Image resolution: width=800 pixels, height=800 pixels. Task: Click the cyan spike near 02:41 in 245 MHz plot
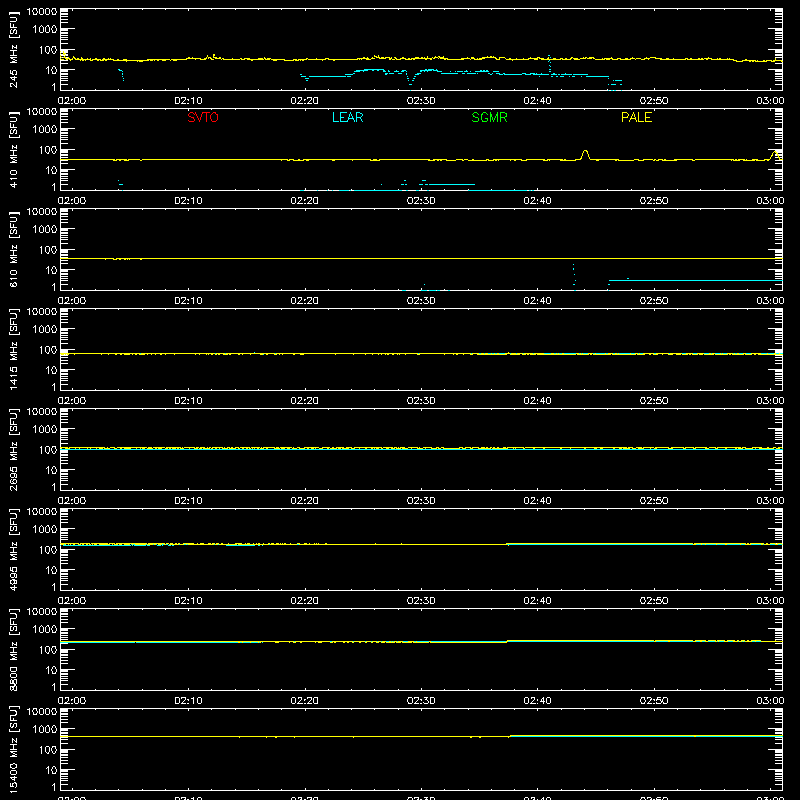[x=549, y=64]
